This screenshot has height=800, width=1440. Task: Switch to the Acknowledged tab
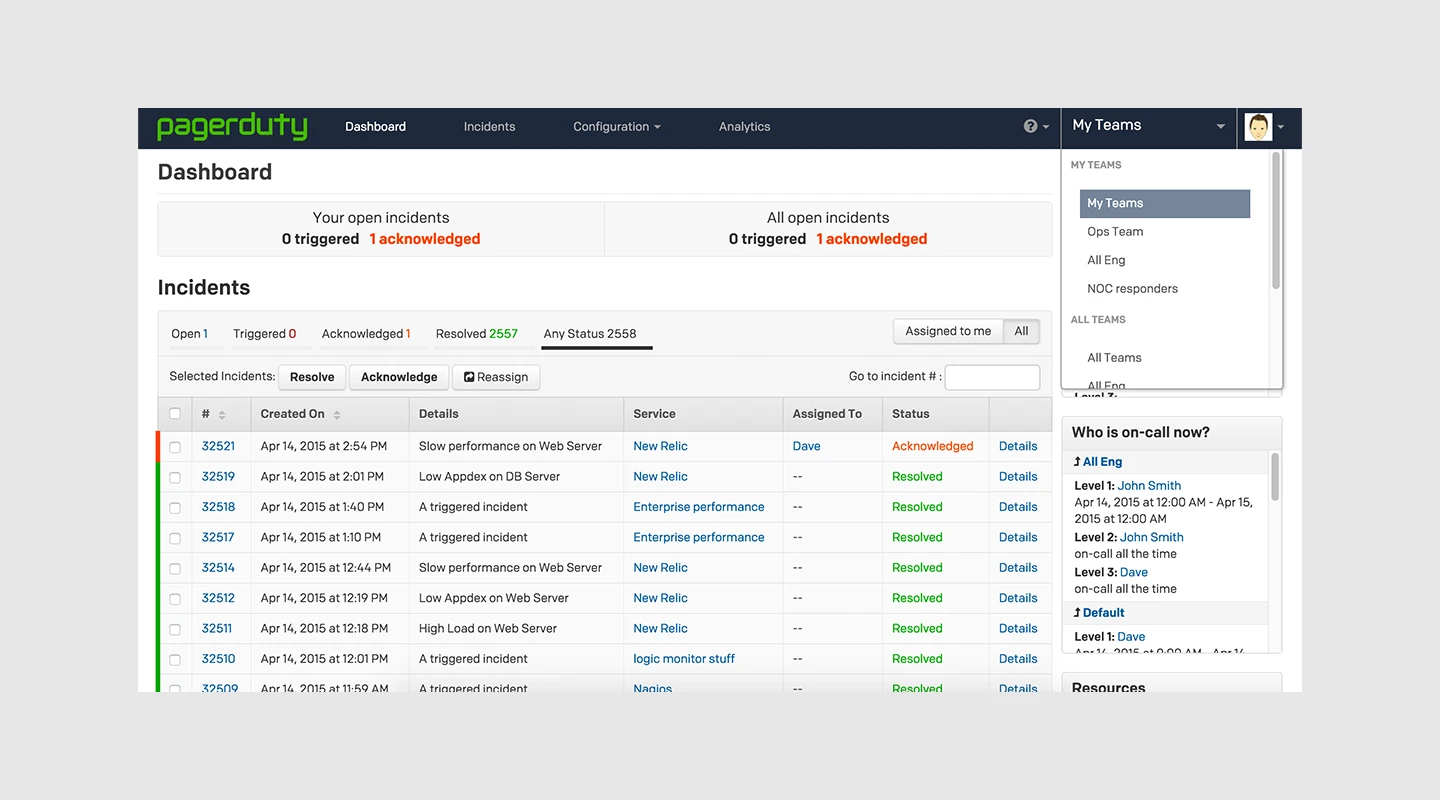click(366, 334)
